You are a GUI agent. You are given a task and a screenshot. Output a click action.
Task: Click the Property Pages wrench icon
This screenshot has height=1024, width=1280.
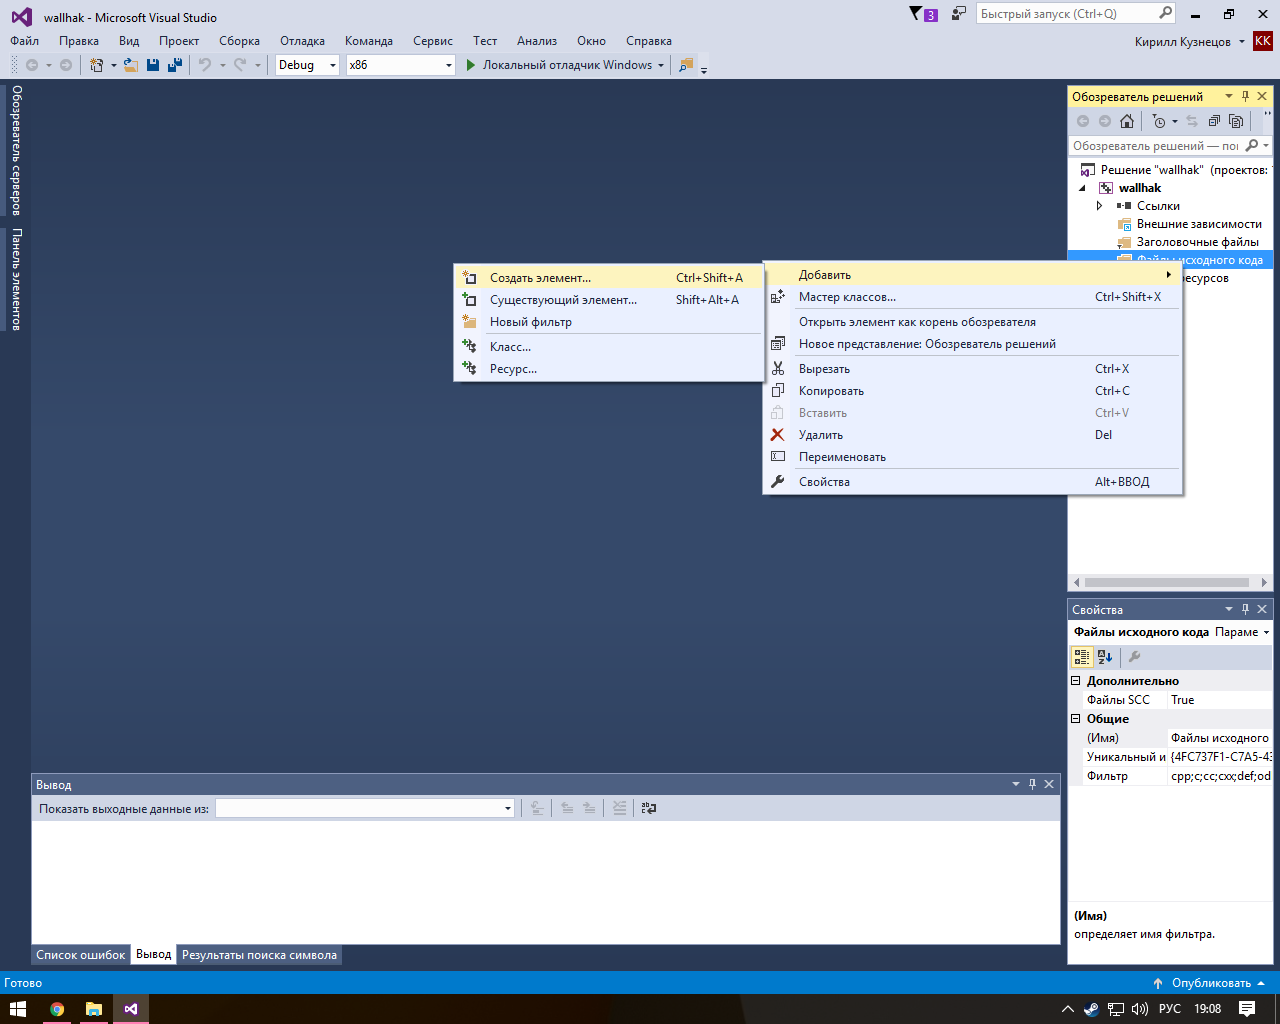coord(1134,657)
